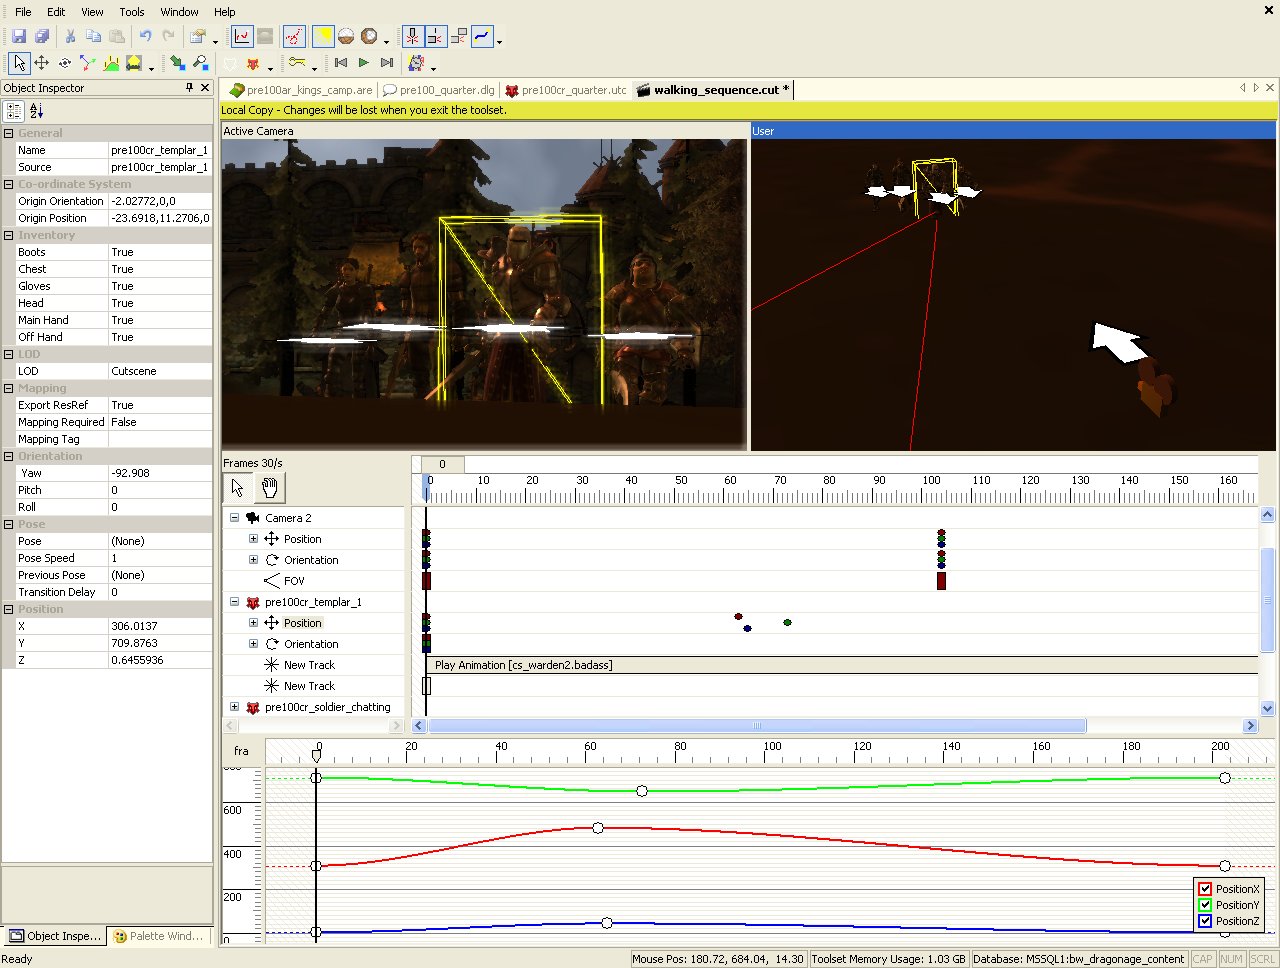Open the Tools menu

132,12
